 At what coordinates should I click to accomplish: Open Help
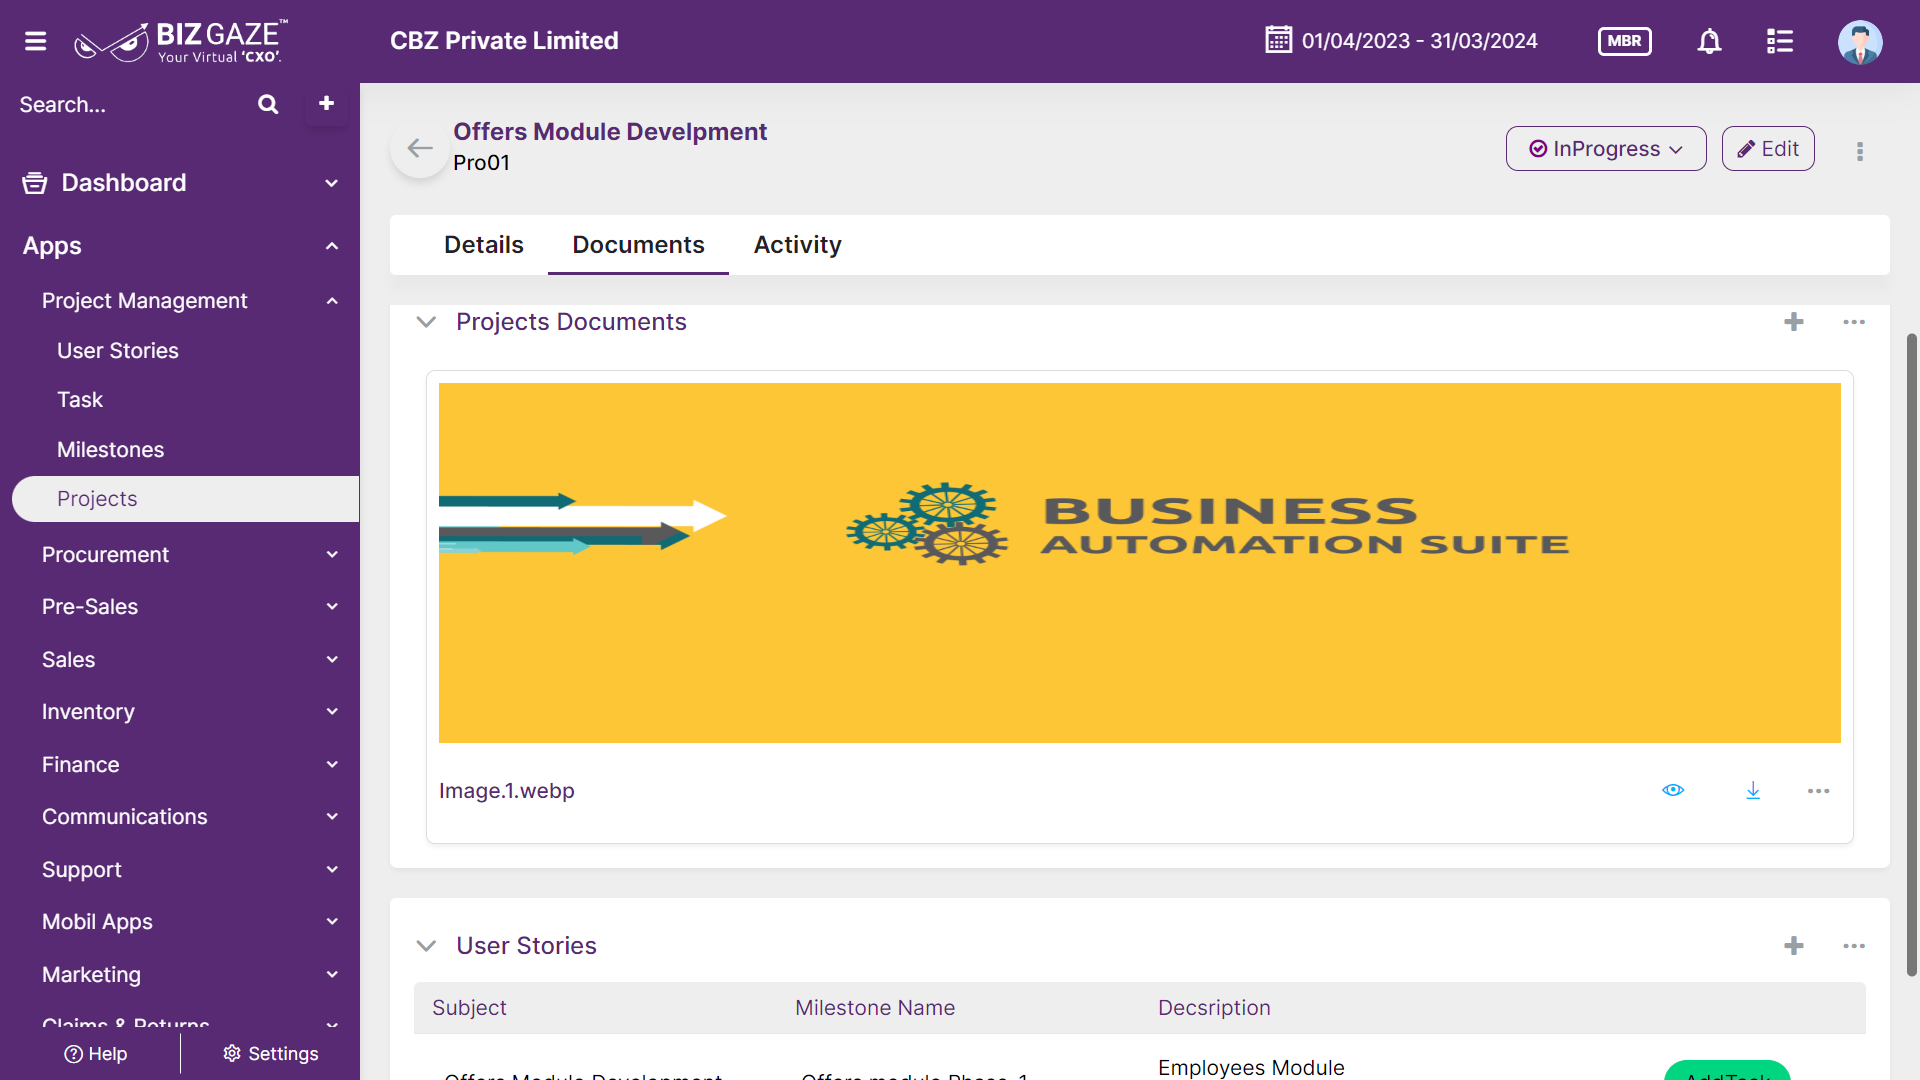(95, 1054)
